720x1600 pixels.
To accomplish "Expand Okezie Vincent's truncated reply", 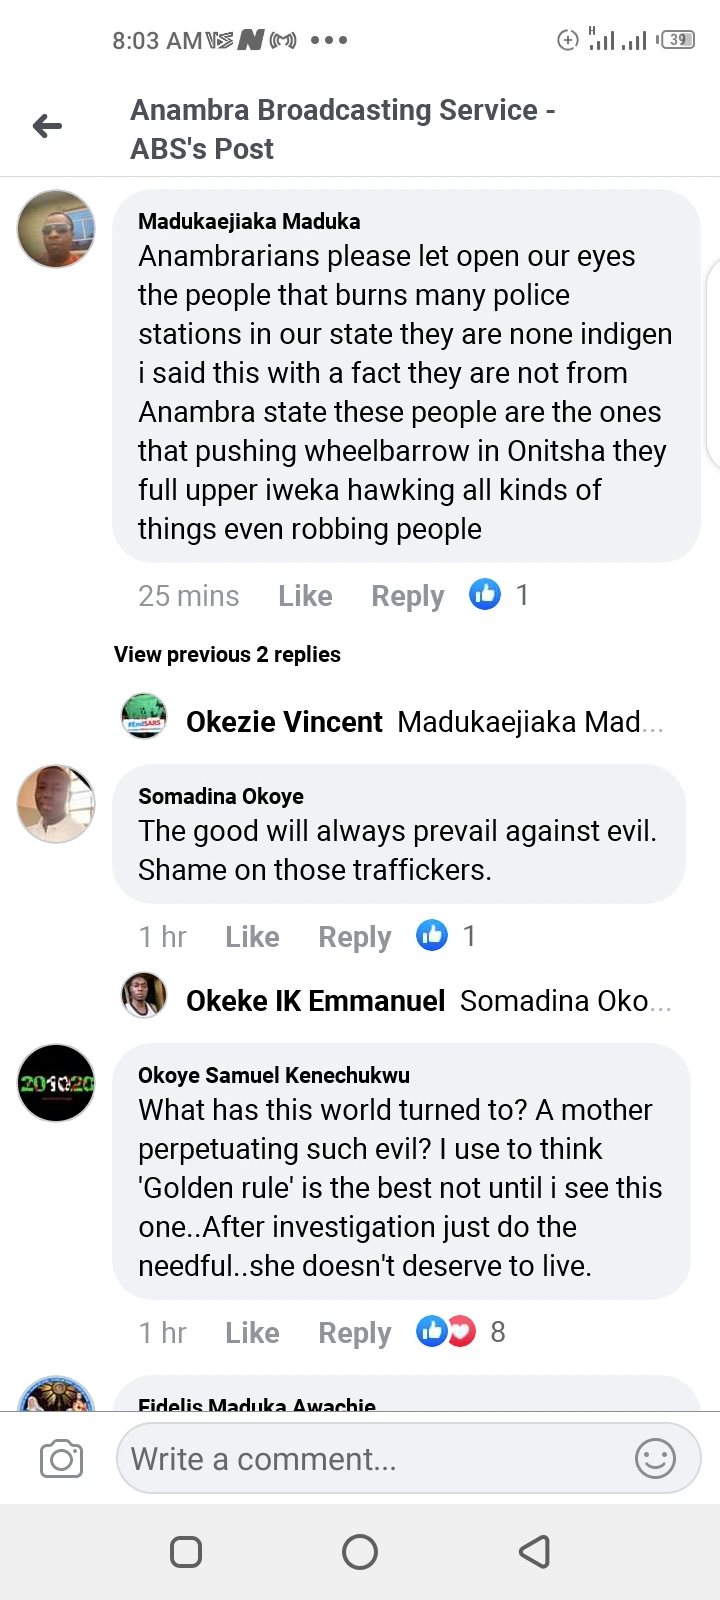I will click(x=529, y=722).
